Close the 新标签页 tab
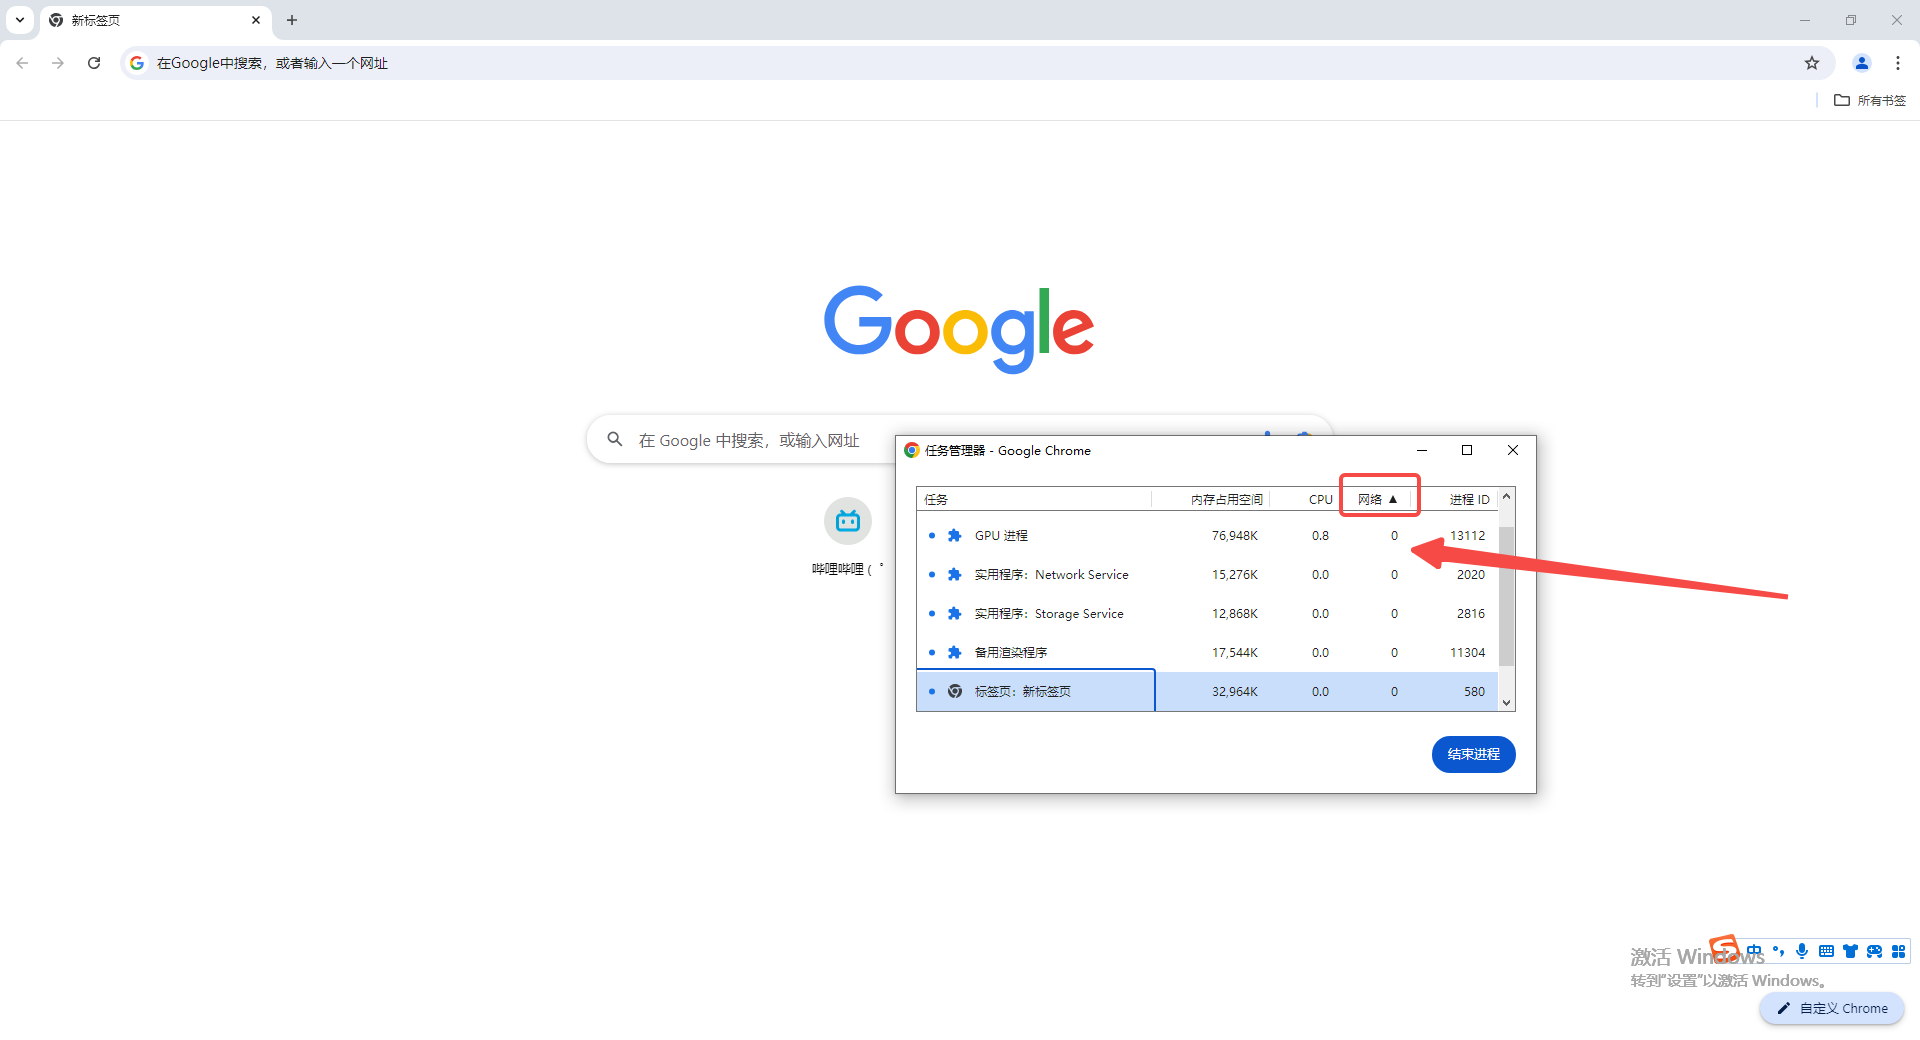The image size is (1920, 1040). (256, 20)
